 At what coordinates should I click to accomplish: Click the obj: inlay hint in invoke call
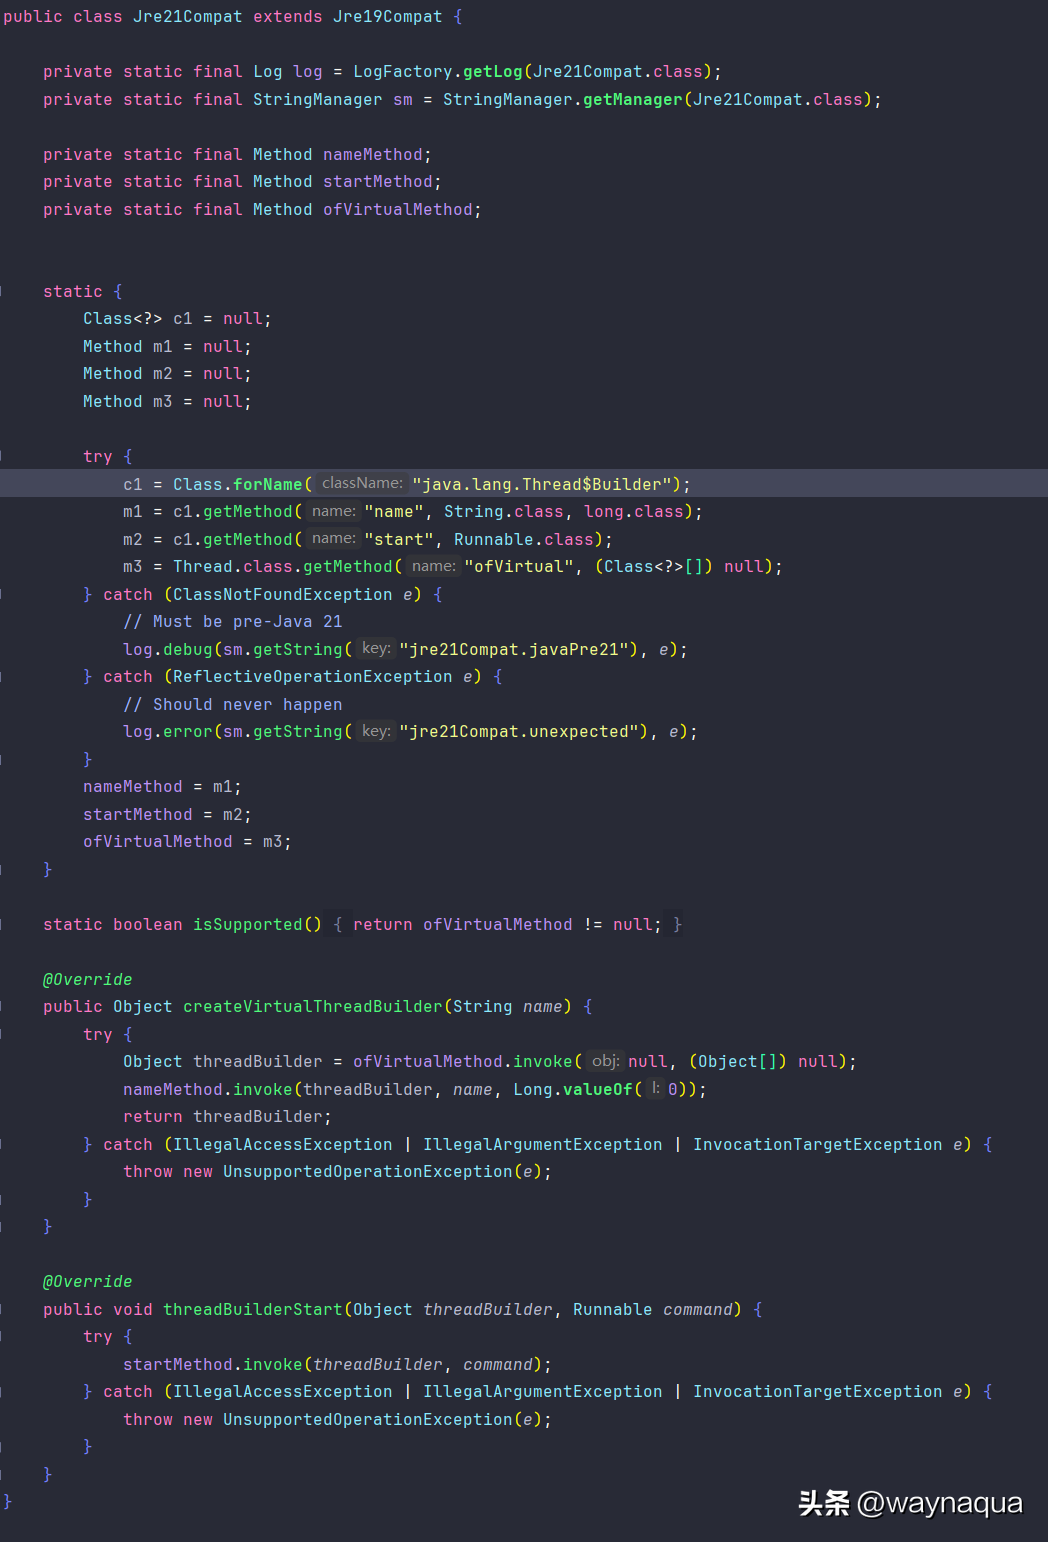coord(605,1061)
